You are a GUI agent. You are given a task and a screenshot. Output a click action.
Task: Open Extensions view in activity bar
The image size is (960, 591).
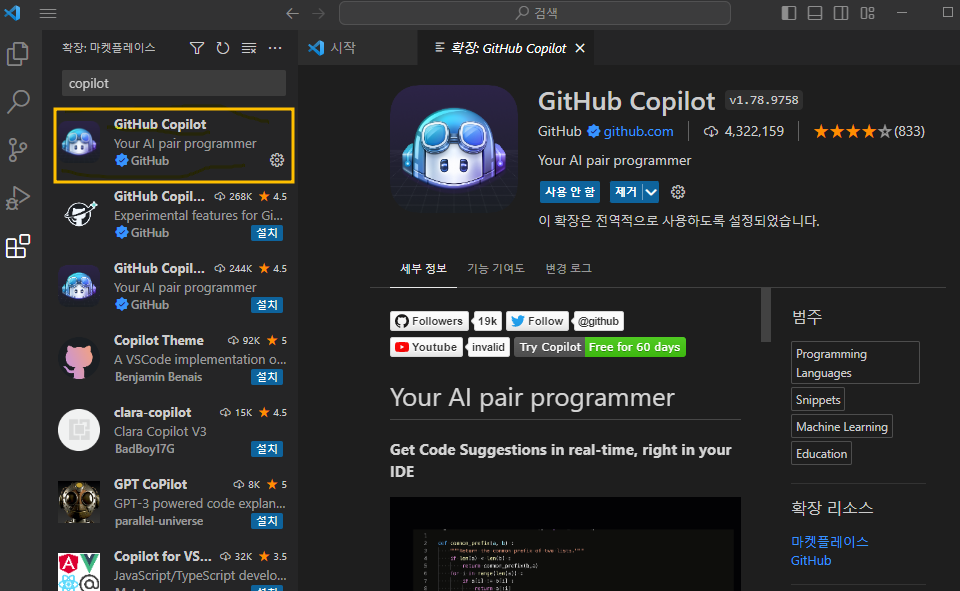[18, 246]
